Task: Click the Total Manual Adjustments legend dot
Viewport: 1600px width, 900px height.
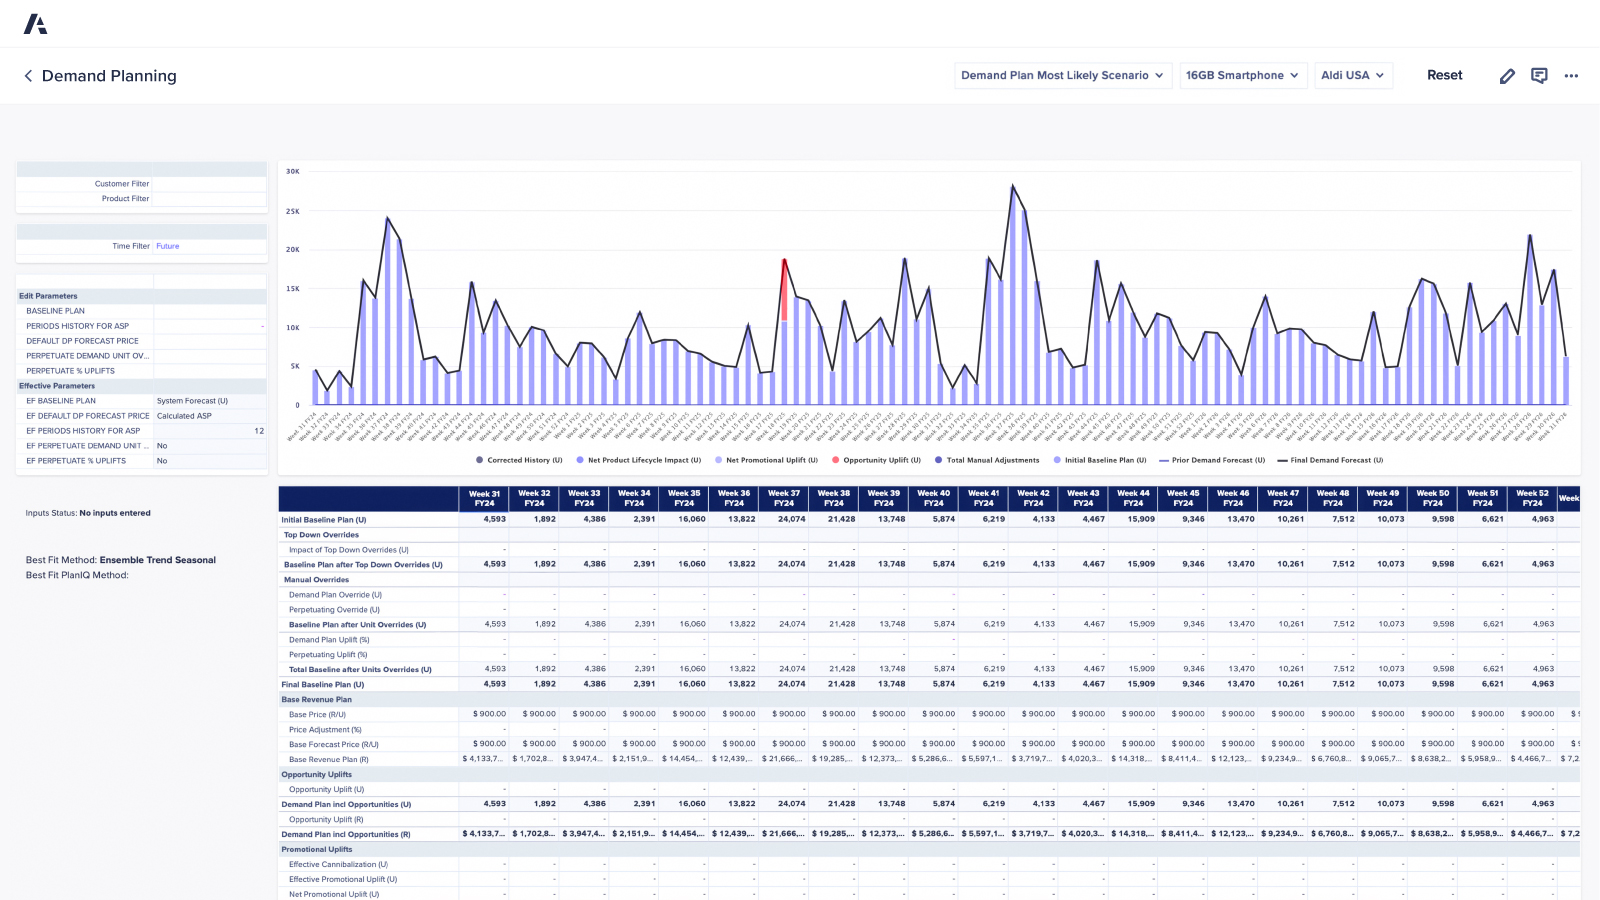Action: [x=938, y=460]
